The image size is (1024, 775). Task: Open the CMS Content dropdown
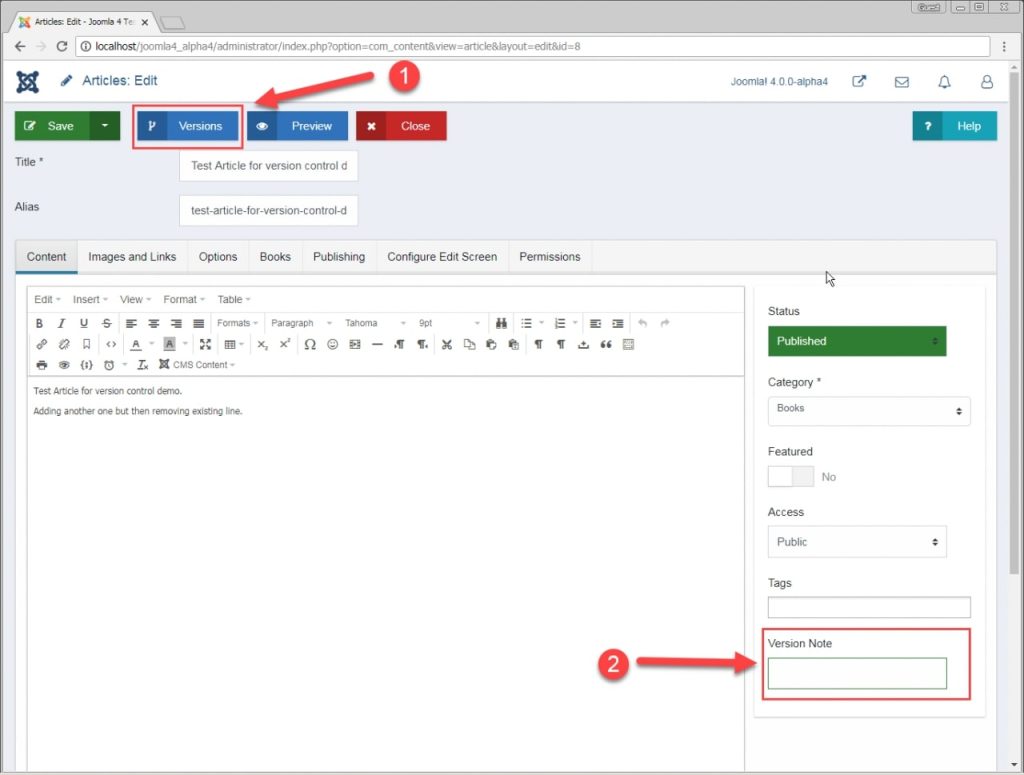[197, 365]
